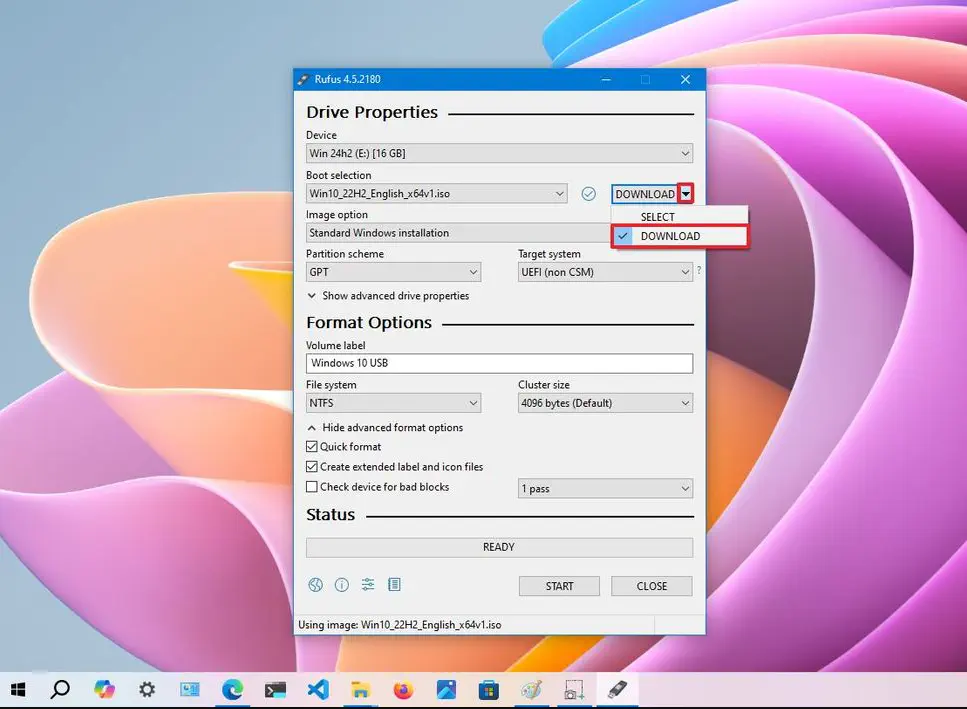967x709 pixels.
Task: Open the Rufus language globe icon
Action: [316, 585]
